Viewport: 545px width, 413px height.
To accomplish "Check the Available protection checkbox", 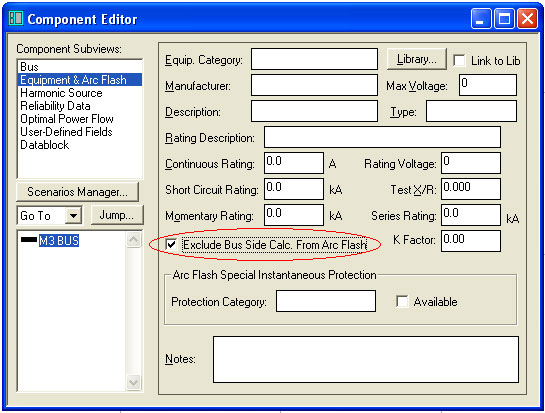I will tap(402, 301).
